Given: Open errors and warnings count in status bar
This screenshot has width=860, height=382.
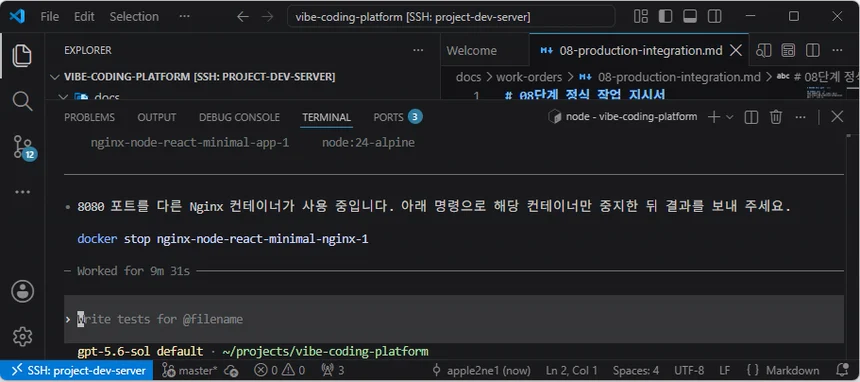Looking at the screenshot, I should [x=279, y=370].
